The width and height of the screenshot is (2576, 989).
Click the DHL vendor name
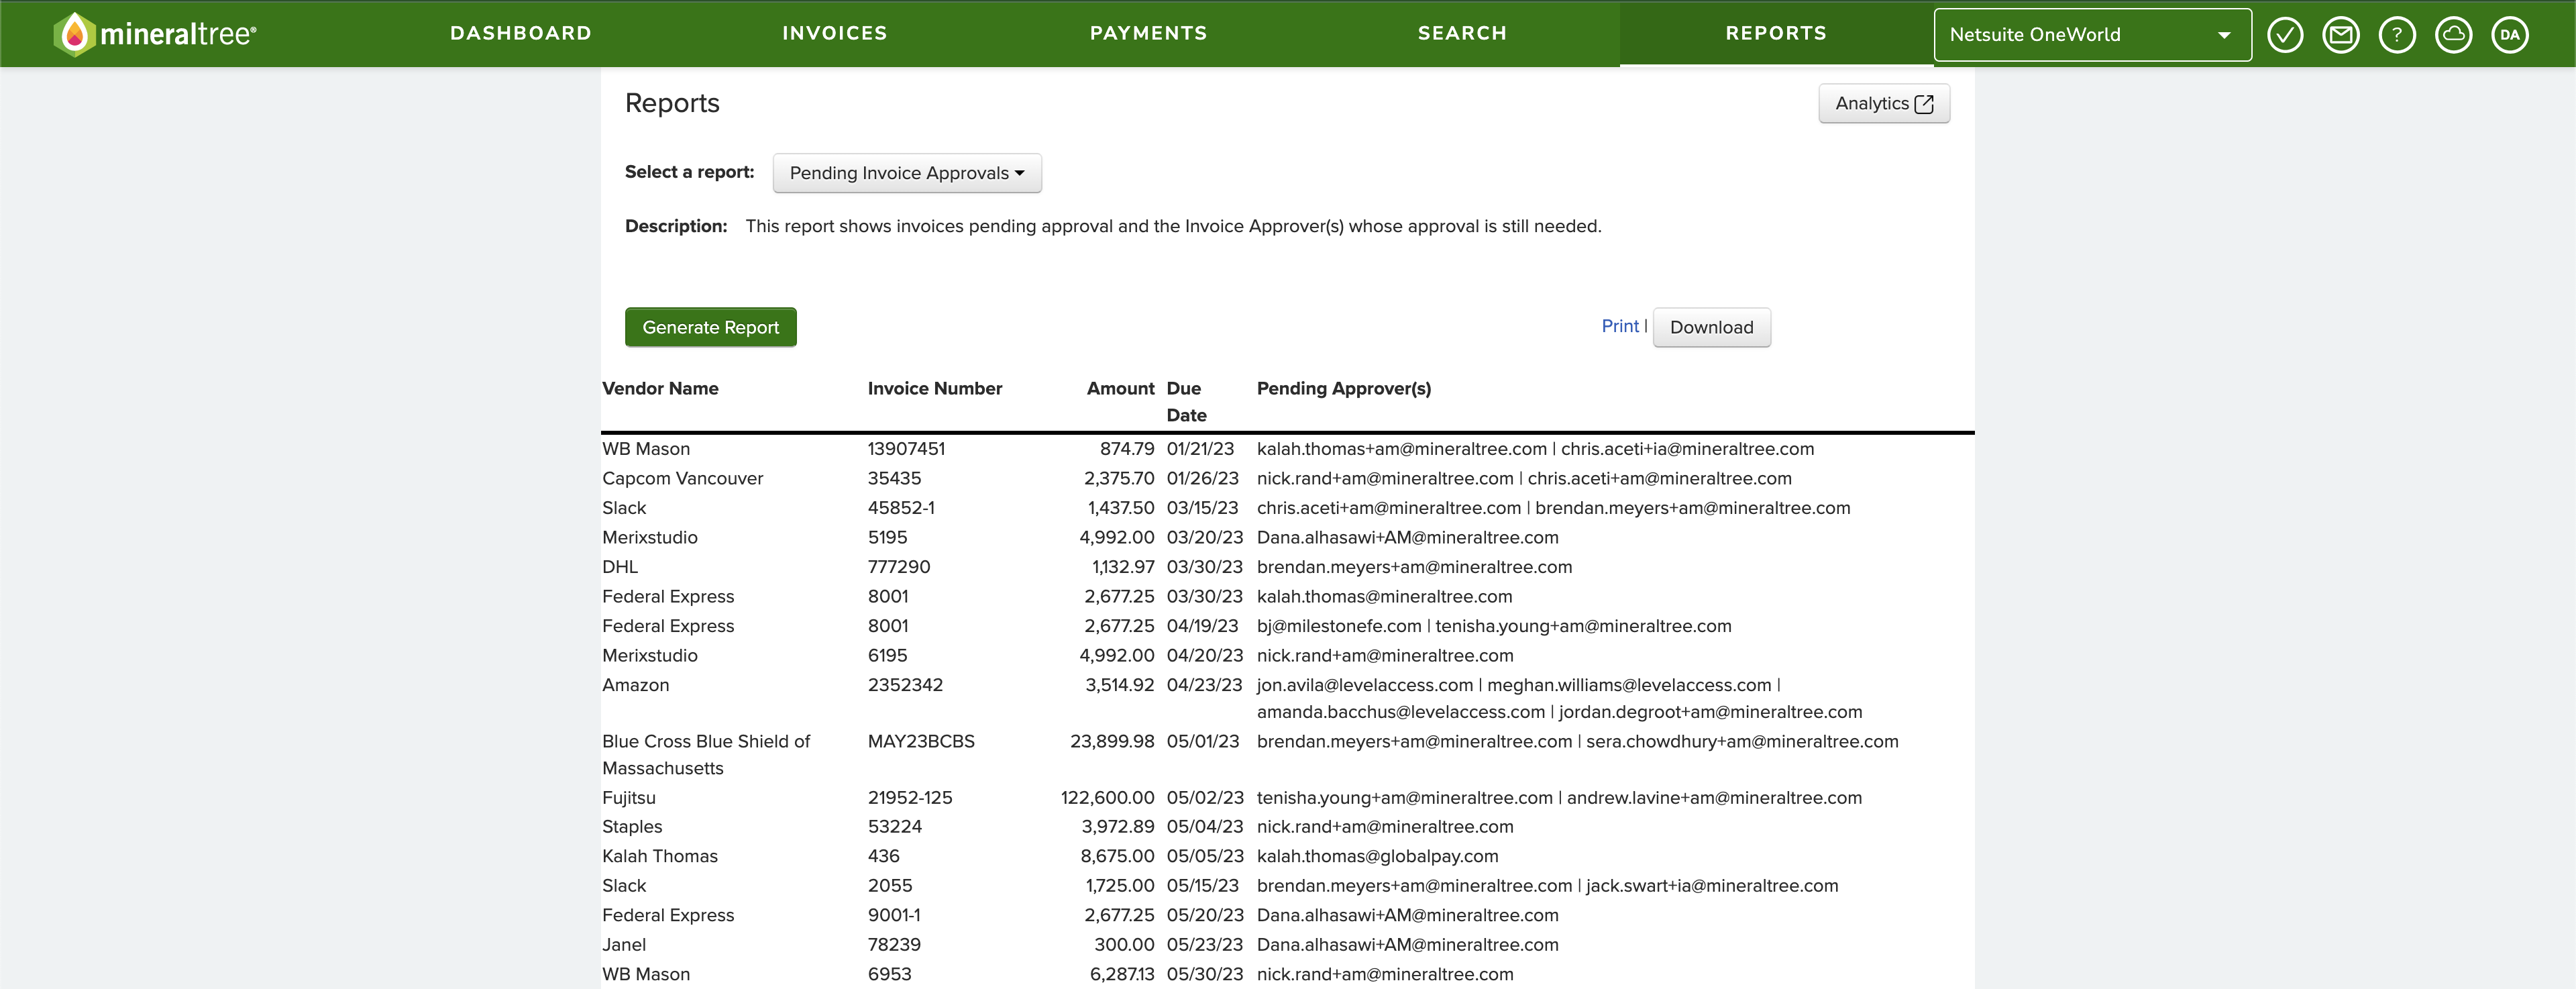tap(620, 567)
